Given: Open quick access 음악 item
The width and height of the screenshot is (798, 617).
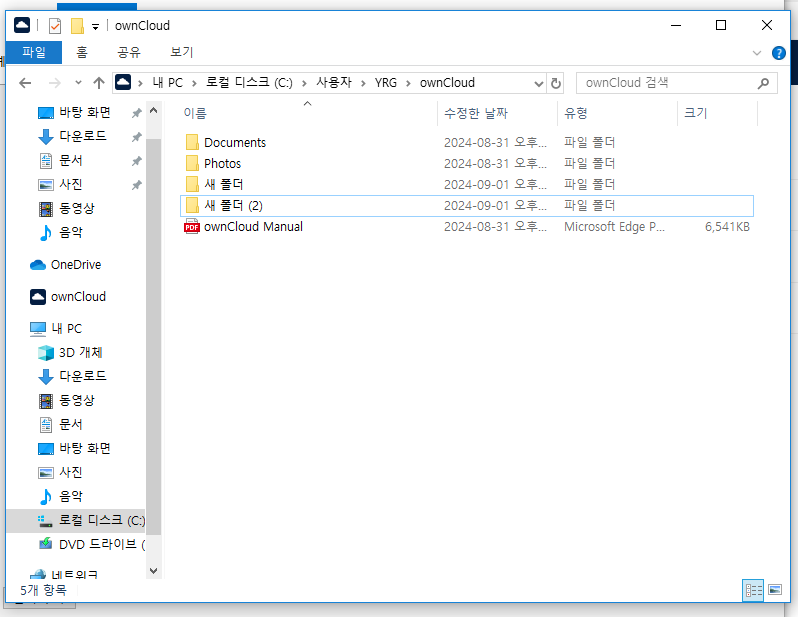Looking at the screenshot, I should 70,232.
